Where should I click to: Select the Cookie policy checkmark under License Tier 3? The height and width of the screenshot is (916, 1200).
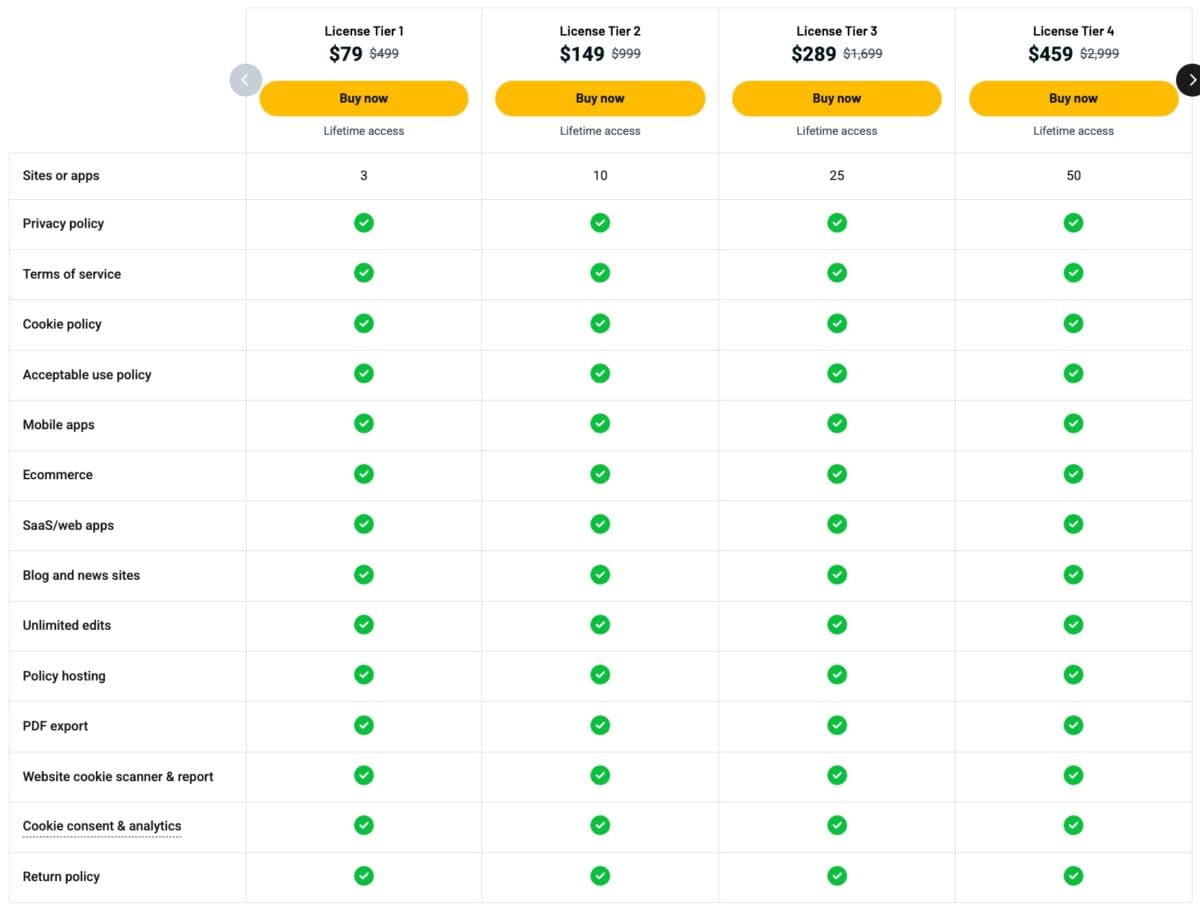(x=837, y=323)
